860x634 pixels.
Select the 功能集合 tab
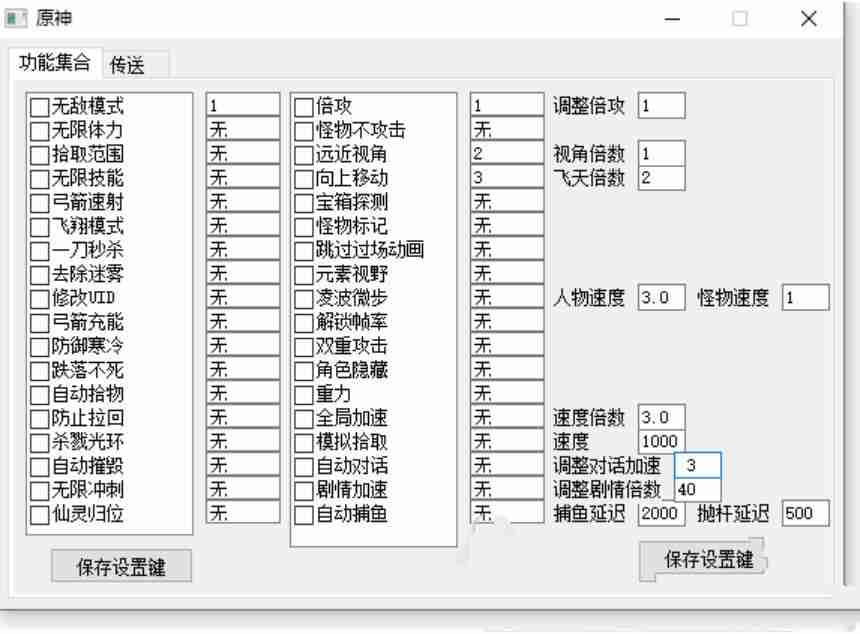pos(55,62)
